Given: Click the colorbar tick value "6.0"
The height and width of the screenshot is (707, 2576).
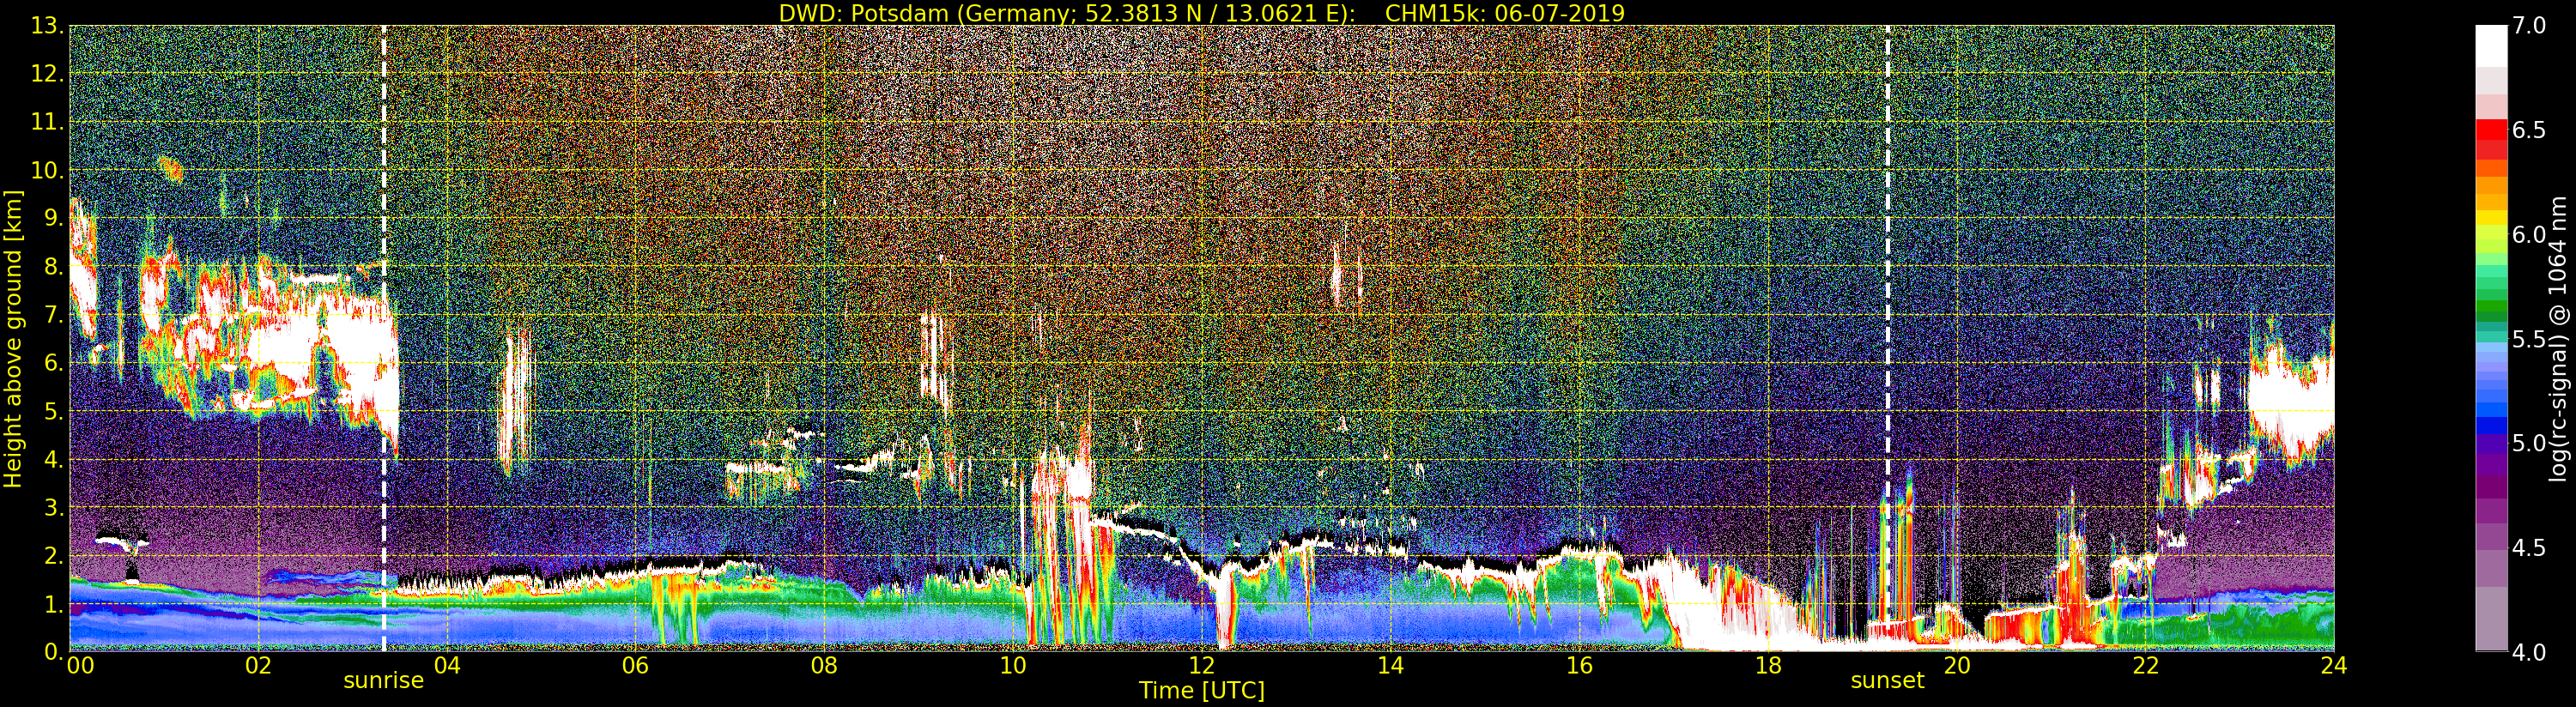Looking at the screenshot, I should (2529, 235).
